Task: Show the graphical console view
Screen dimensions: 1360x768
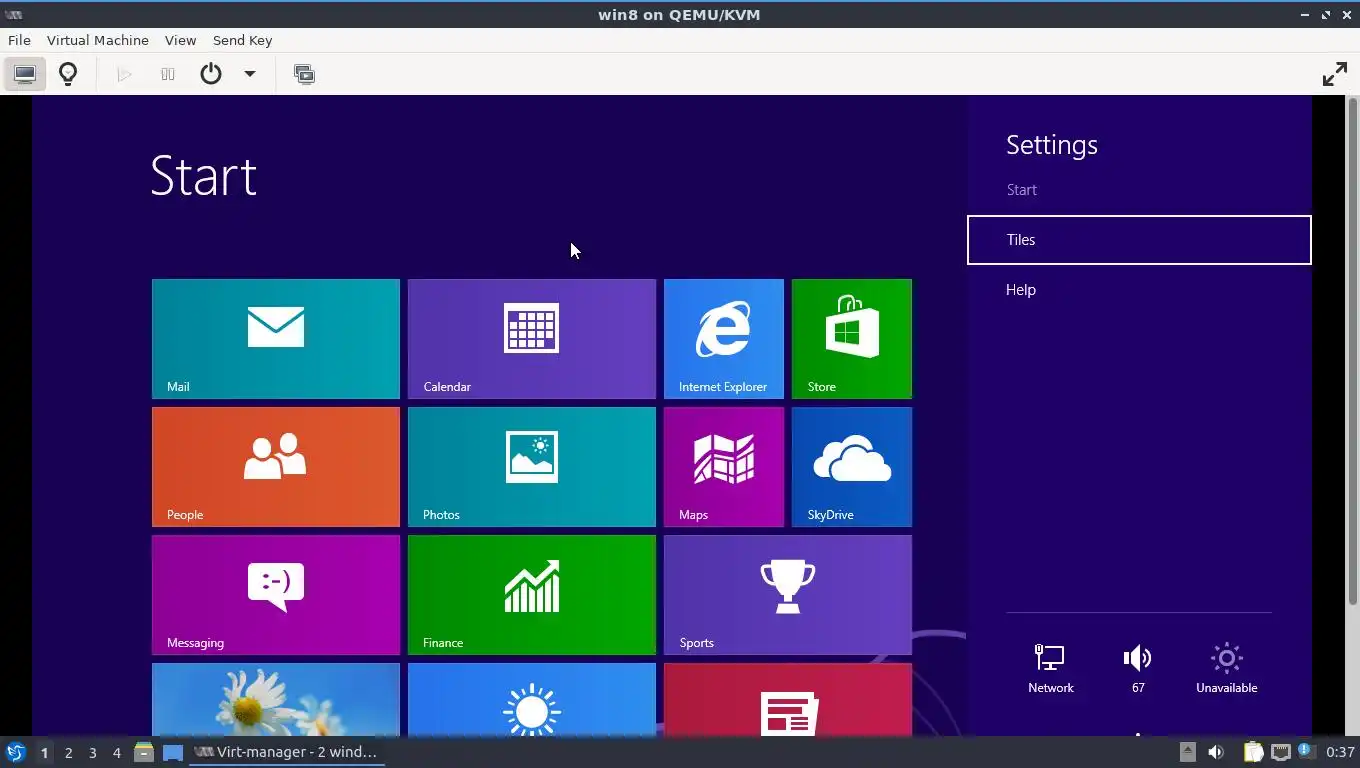Action: (25, 74)
